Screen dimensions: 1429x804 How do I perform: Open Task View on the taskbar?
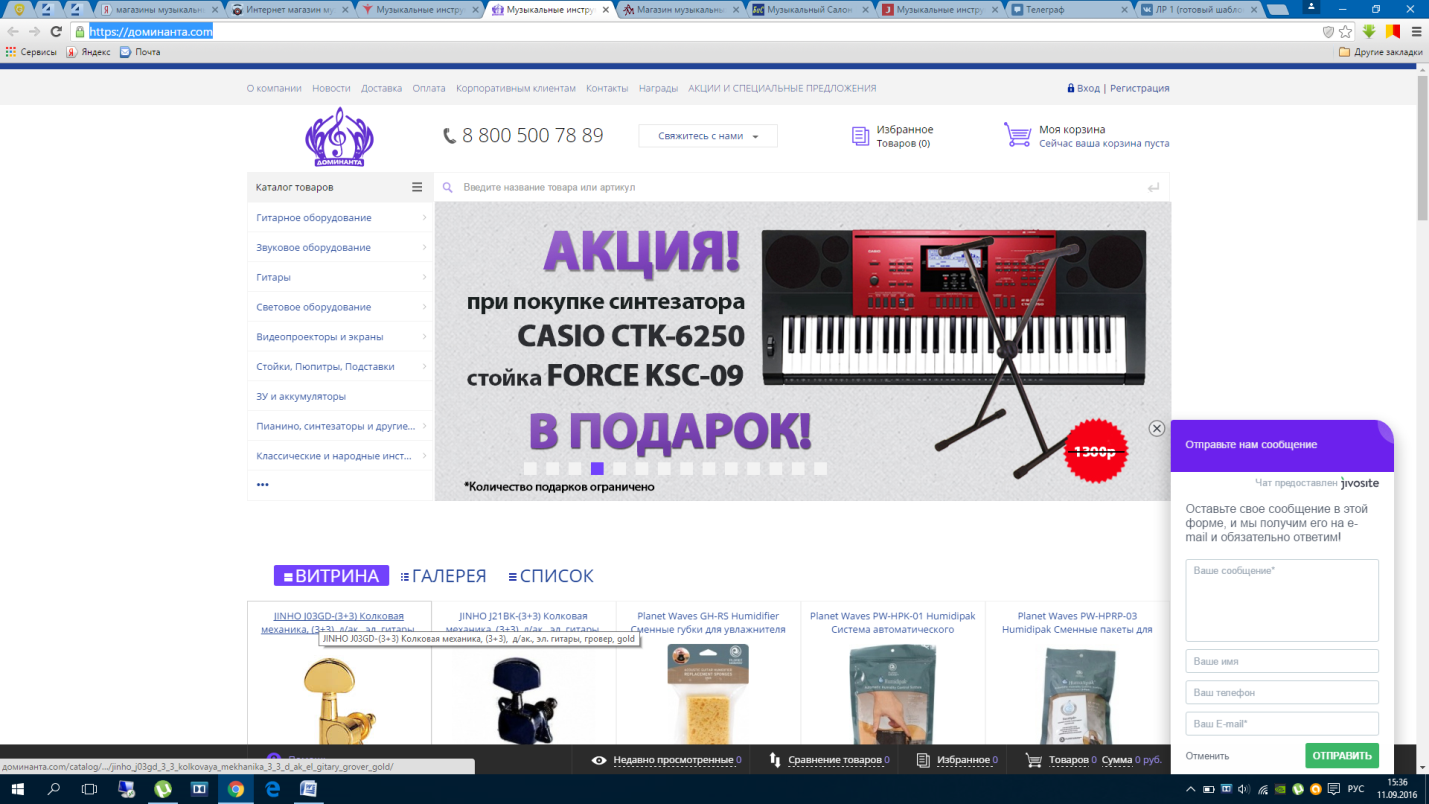[90, 789]
